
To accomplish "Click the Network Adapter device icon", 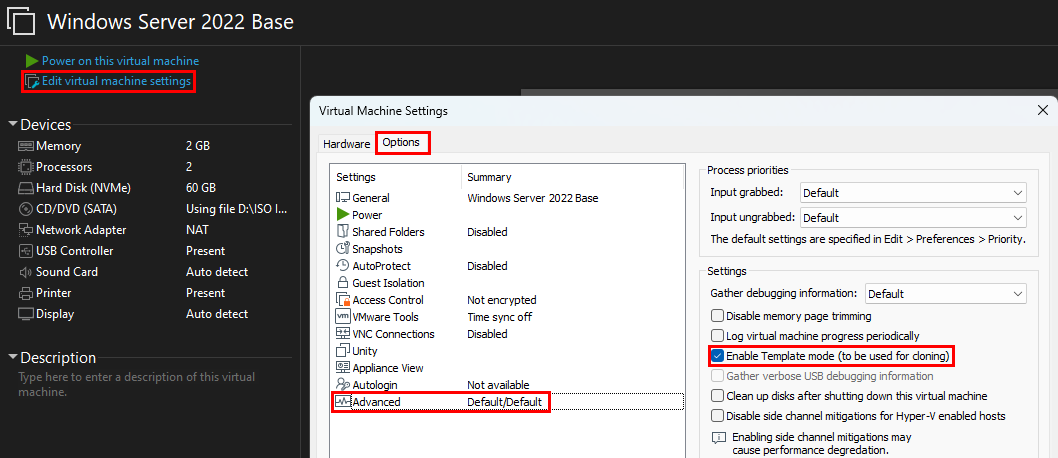I will (x=26, y=230).
